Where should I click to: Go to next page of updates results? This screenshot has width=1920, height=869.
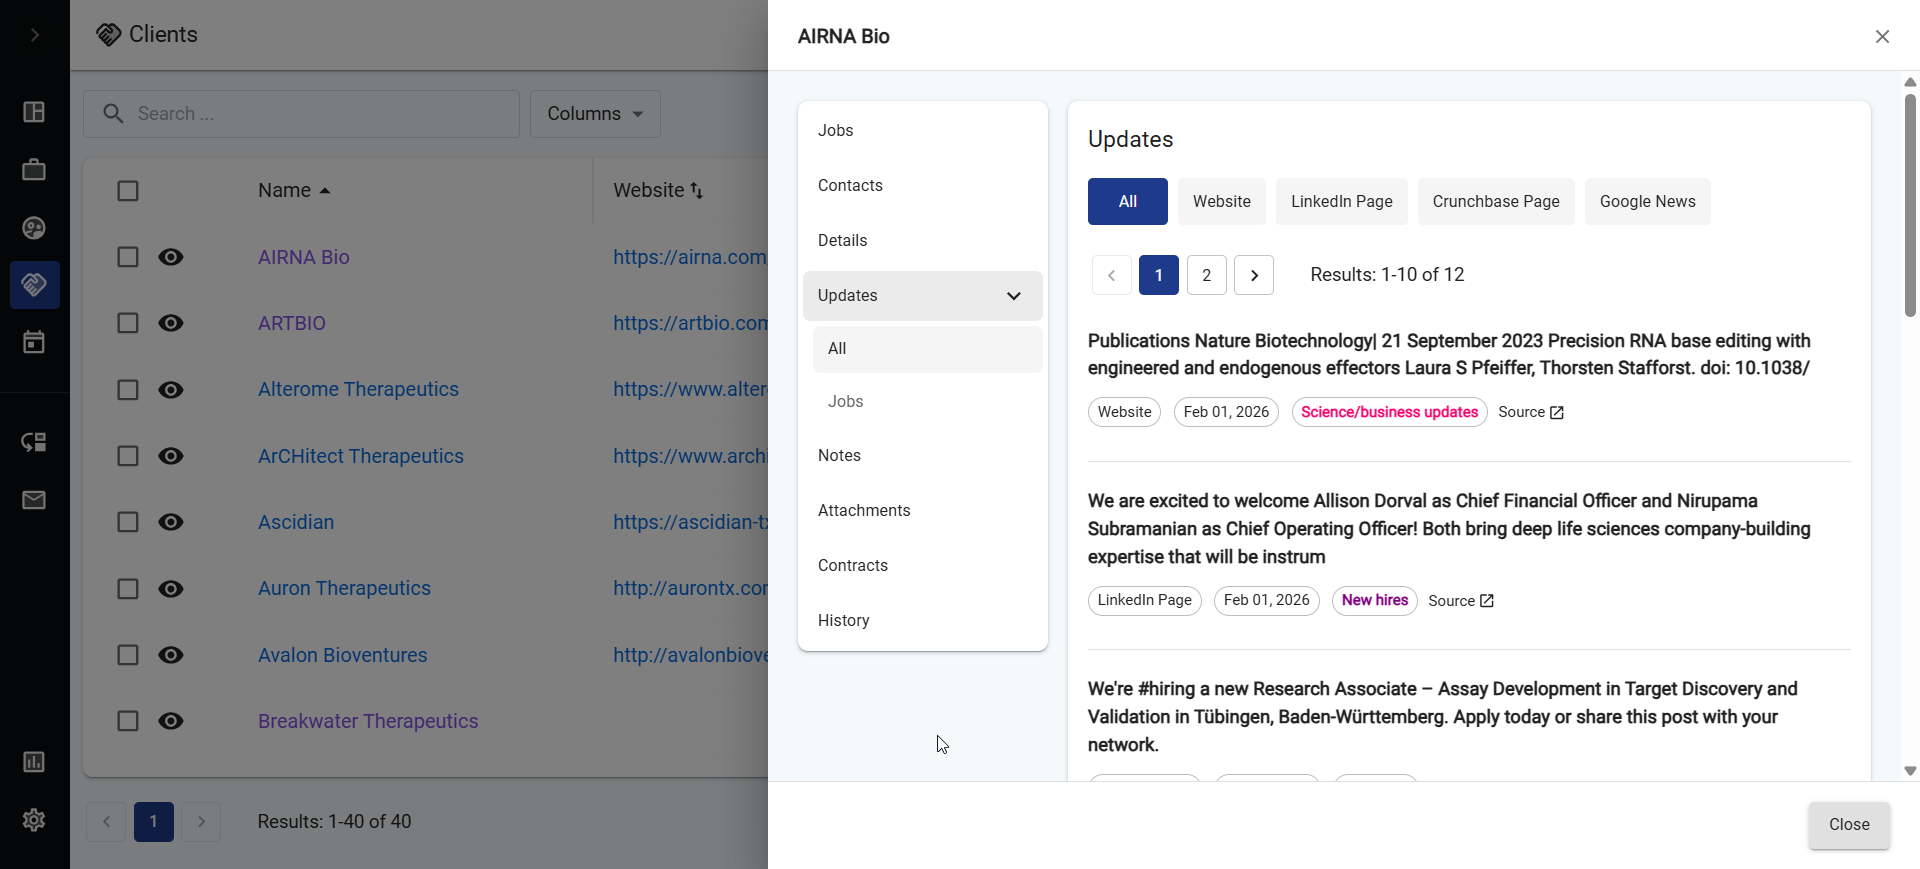pos(1254,275)
